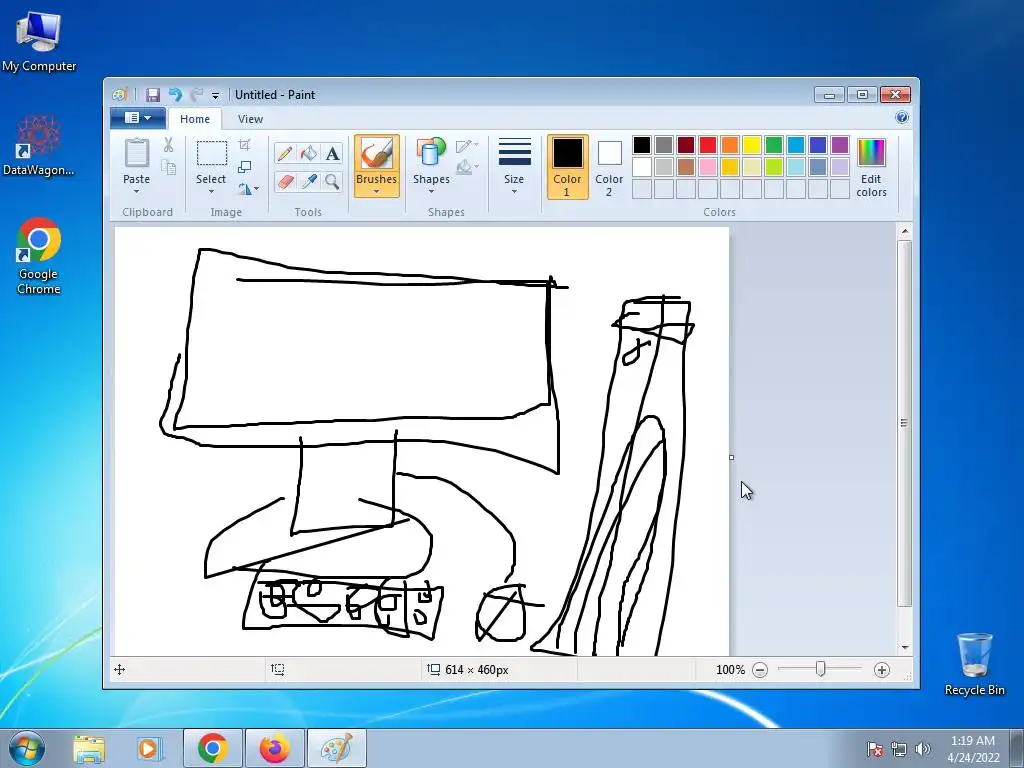Click the vertical scrollbar up arrow

click(x=904, y=231)
